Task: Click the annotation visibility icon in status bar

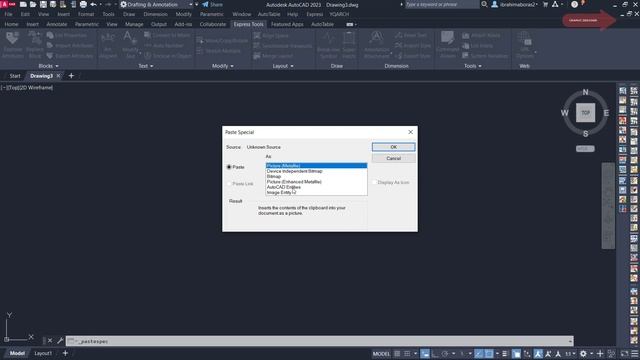Action: (538, 353)
